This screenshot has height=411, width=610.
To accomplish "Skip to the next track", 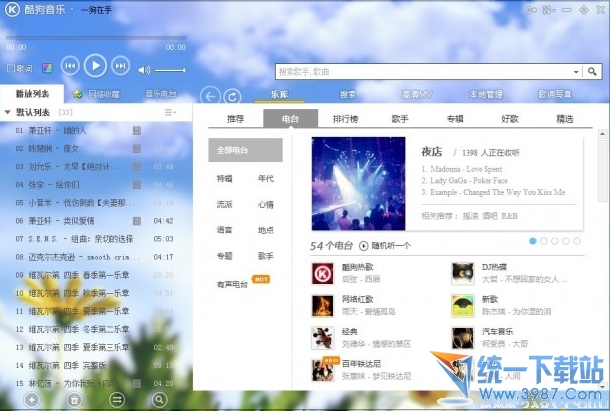I will pyautogui.click(x=121, y=66).
